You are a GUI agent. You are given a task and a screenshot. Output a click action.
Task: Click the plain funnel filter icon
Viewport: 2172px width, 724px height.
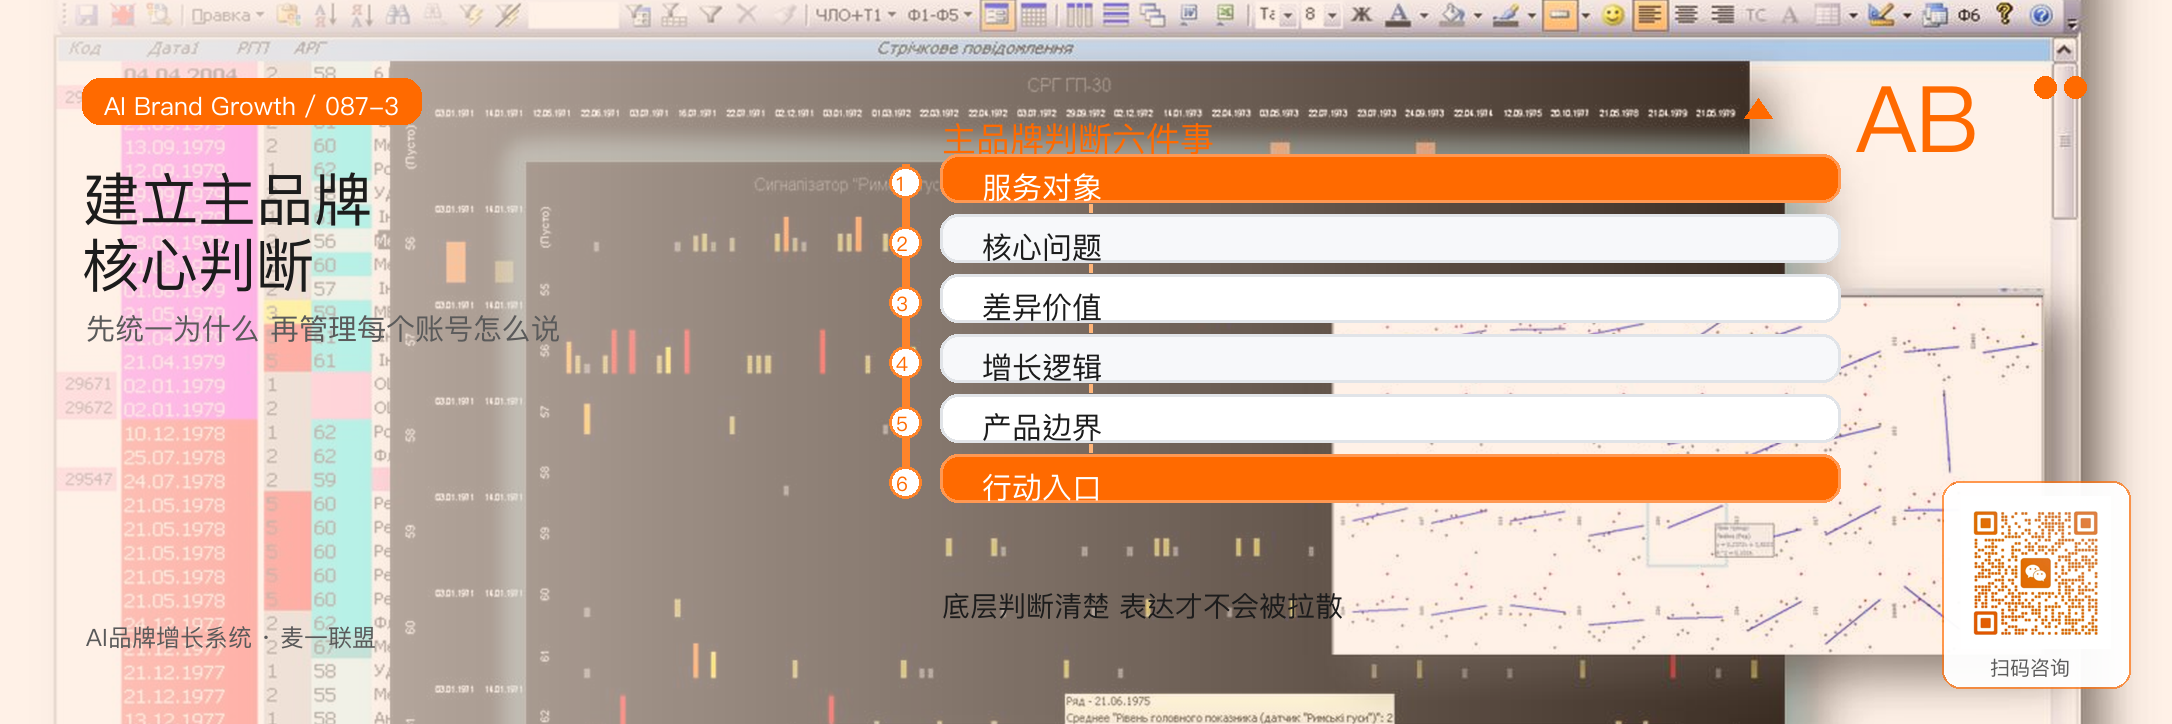click(x=711, y=14)
